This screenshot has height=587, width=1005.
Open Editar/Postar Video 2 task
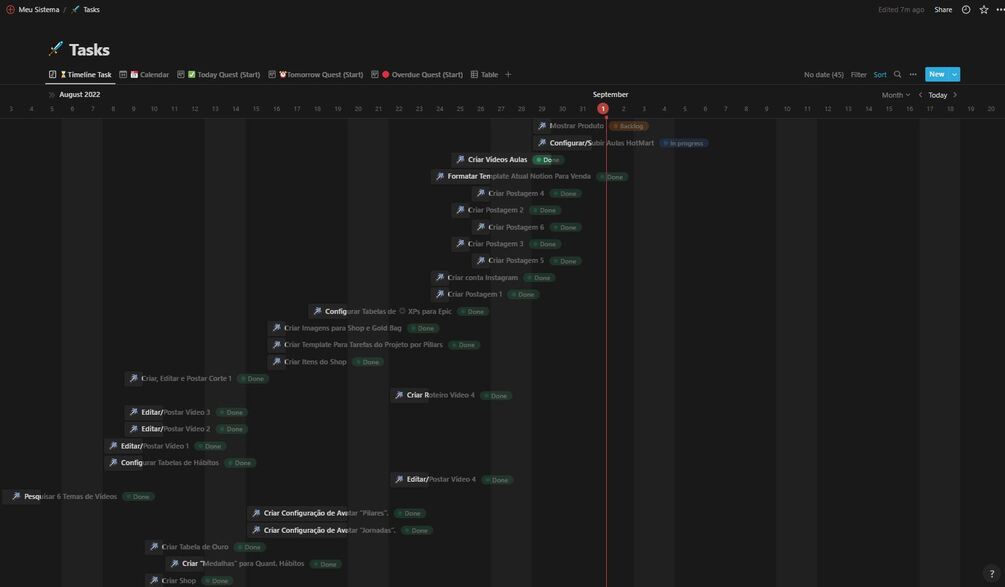point(176,429)
